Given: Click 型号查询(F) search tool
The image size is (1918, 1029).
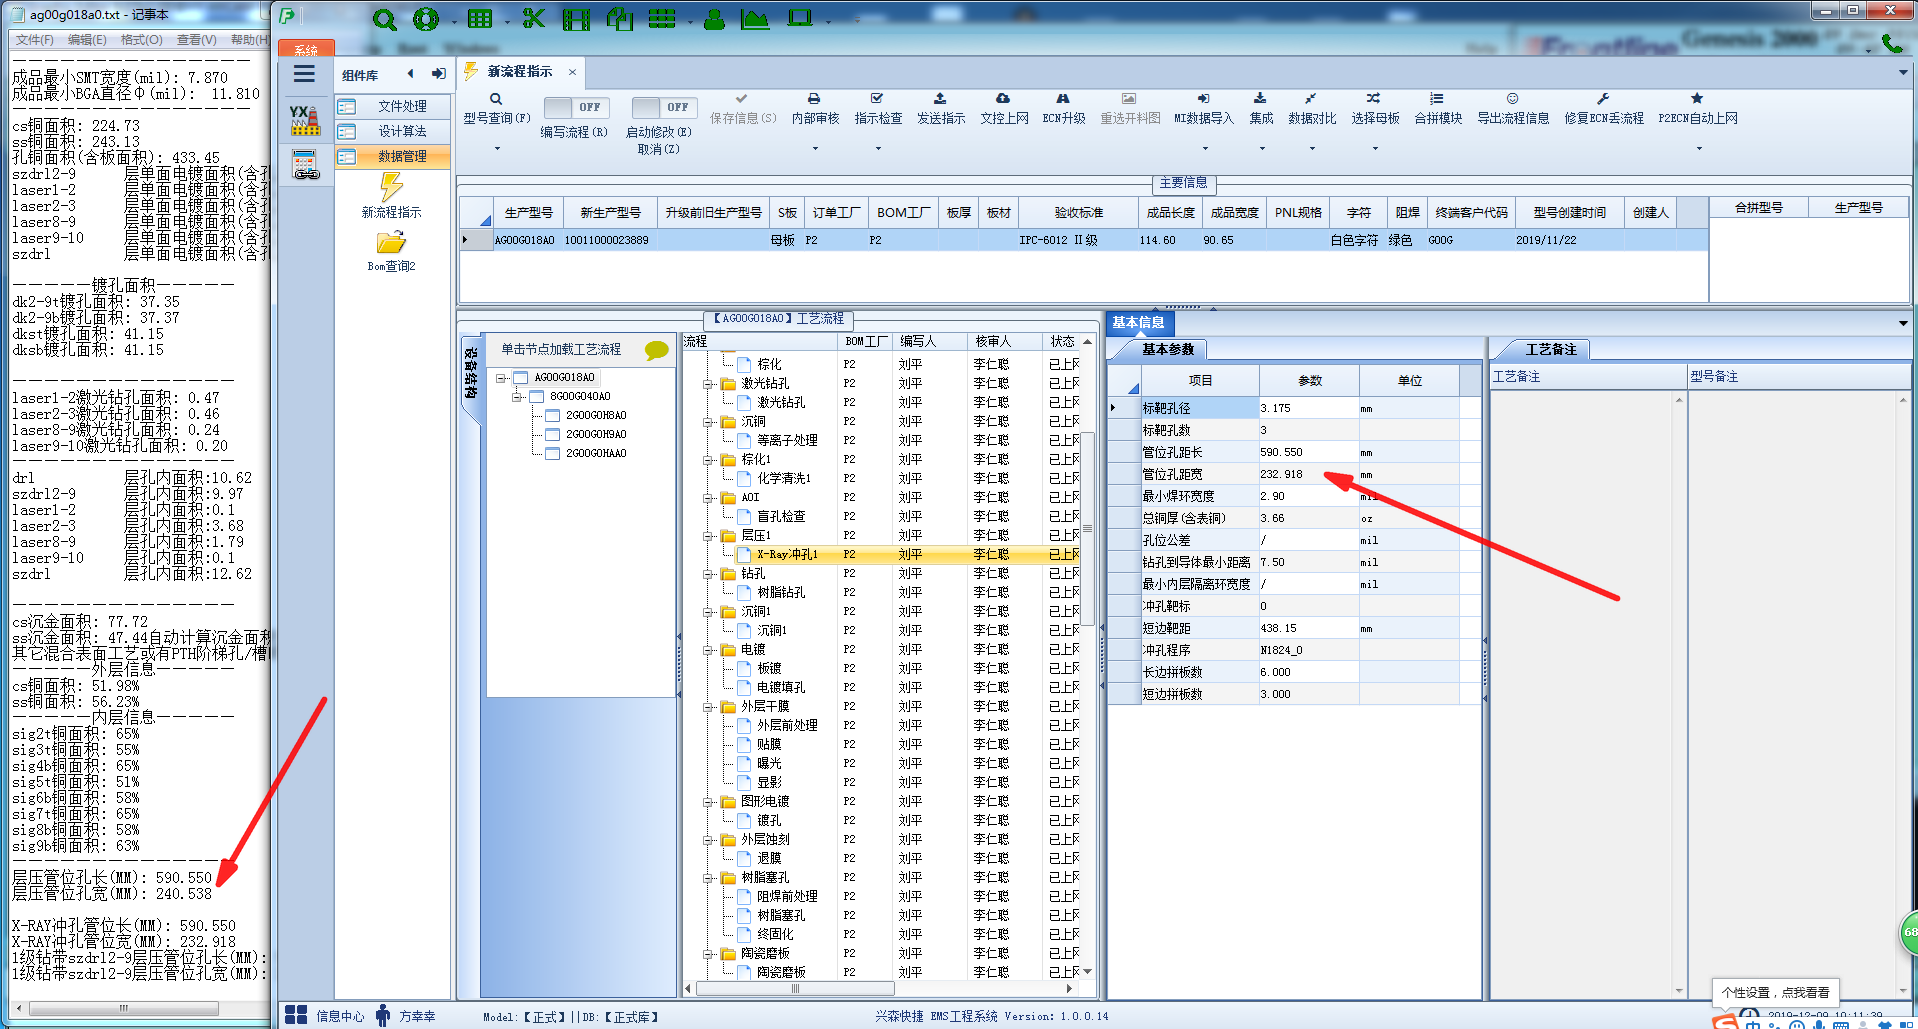Looking at the screenshot, I should (496, 109).
